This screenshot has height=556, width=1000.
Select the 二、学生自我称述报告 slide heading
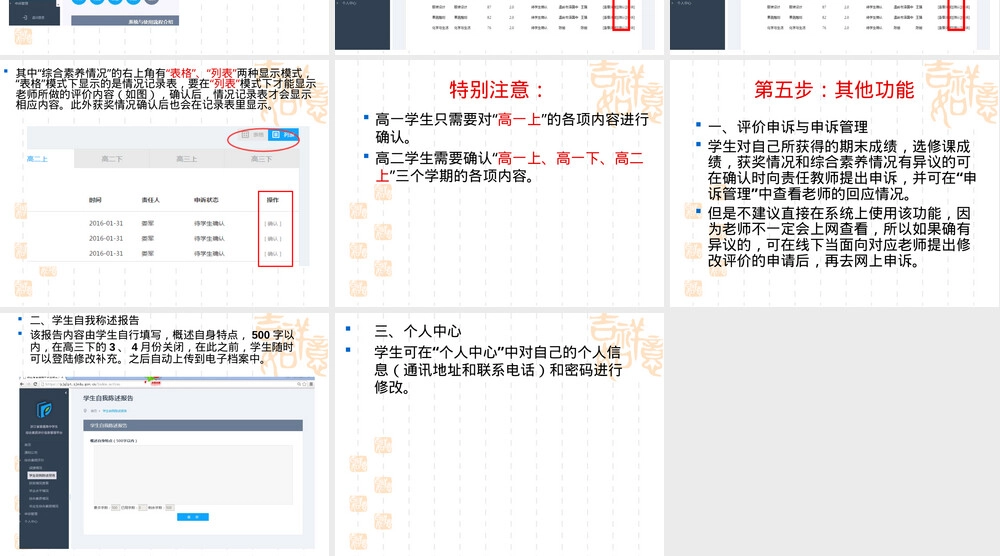(x=85, y=320)
